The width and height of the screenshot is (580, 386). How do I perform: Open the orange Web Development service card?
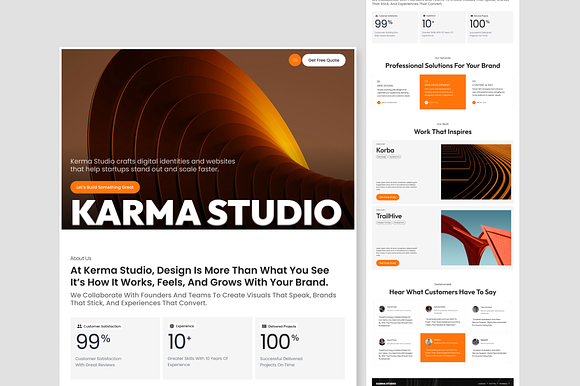point(443,92)
